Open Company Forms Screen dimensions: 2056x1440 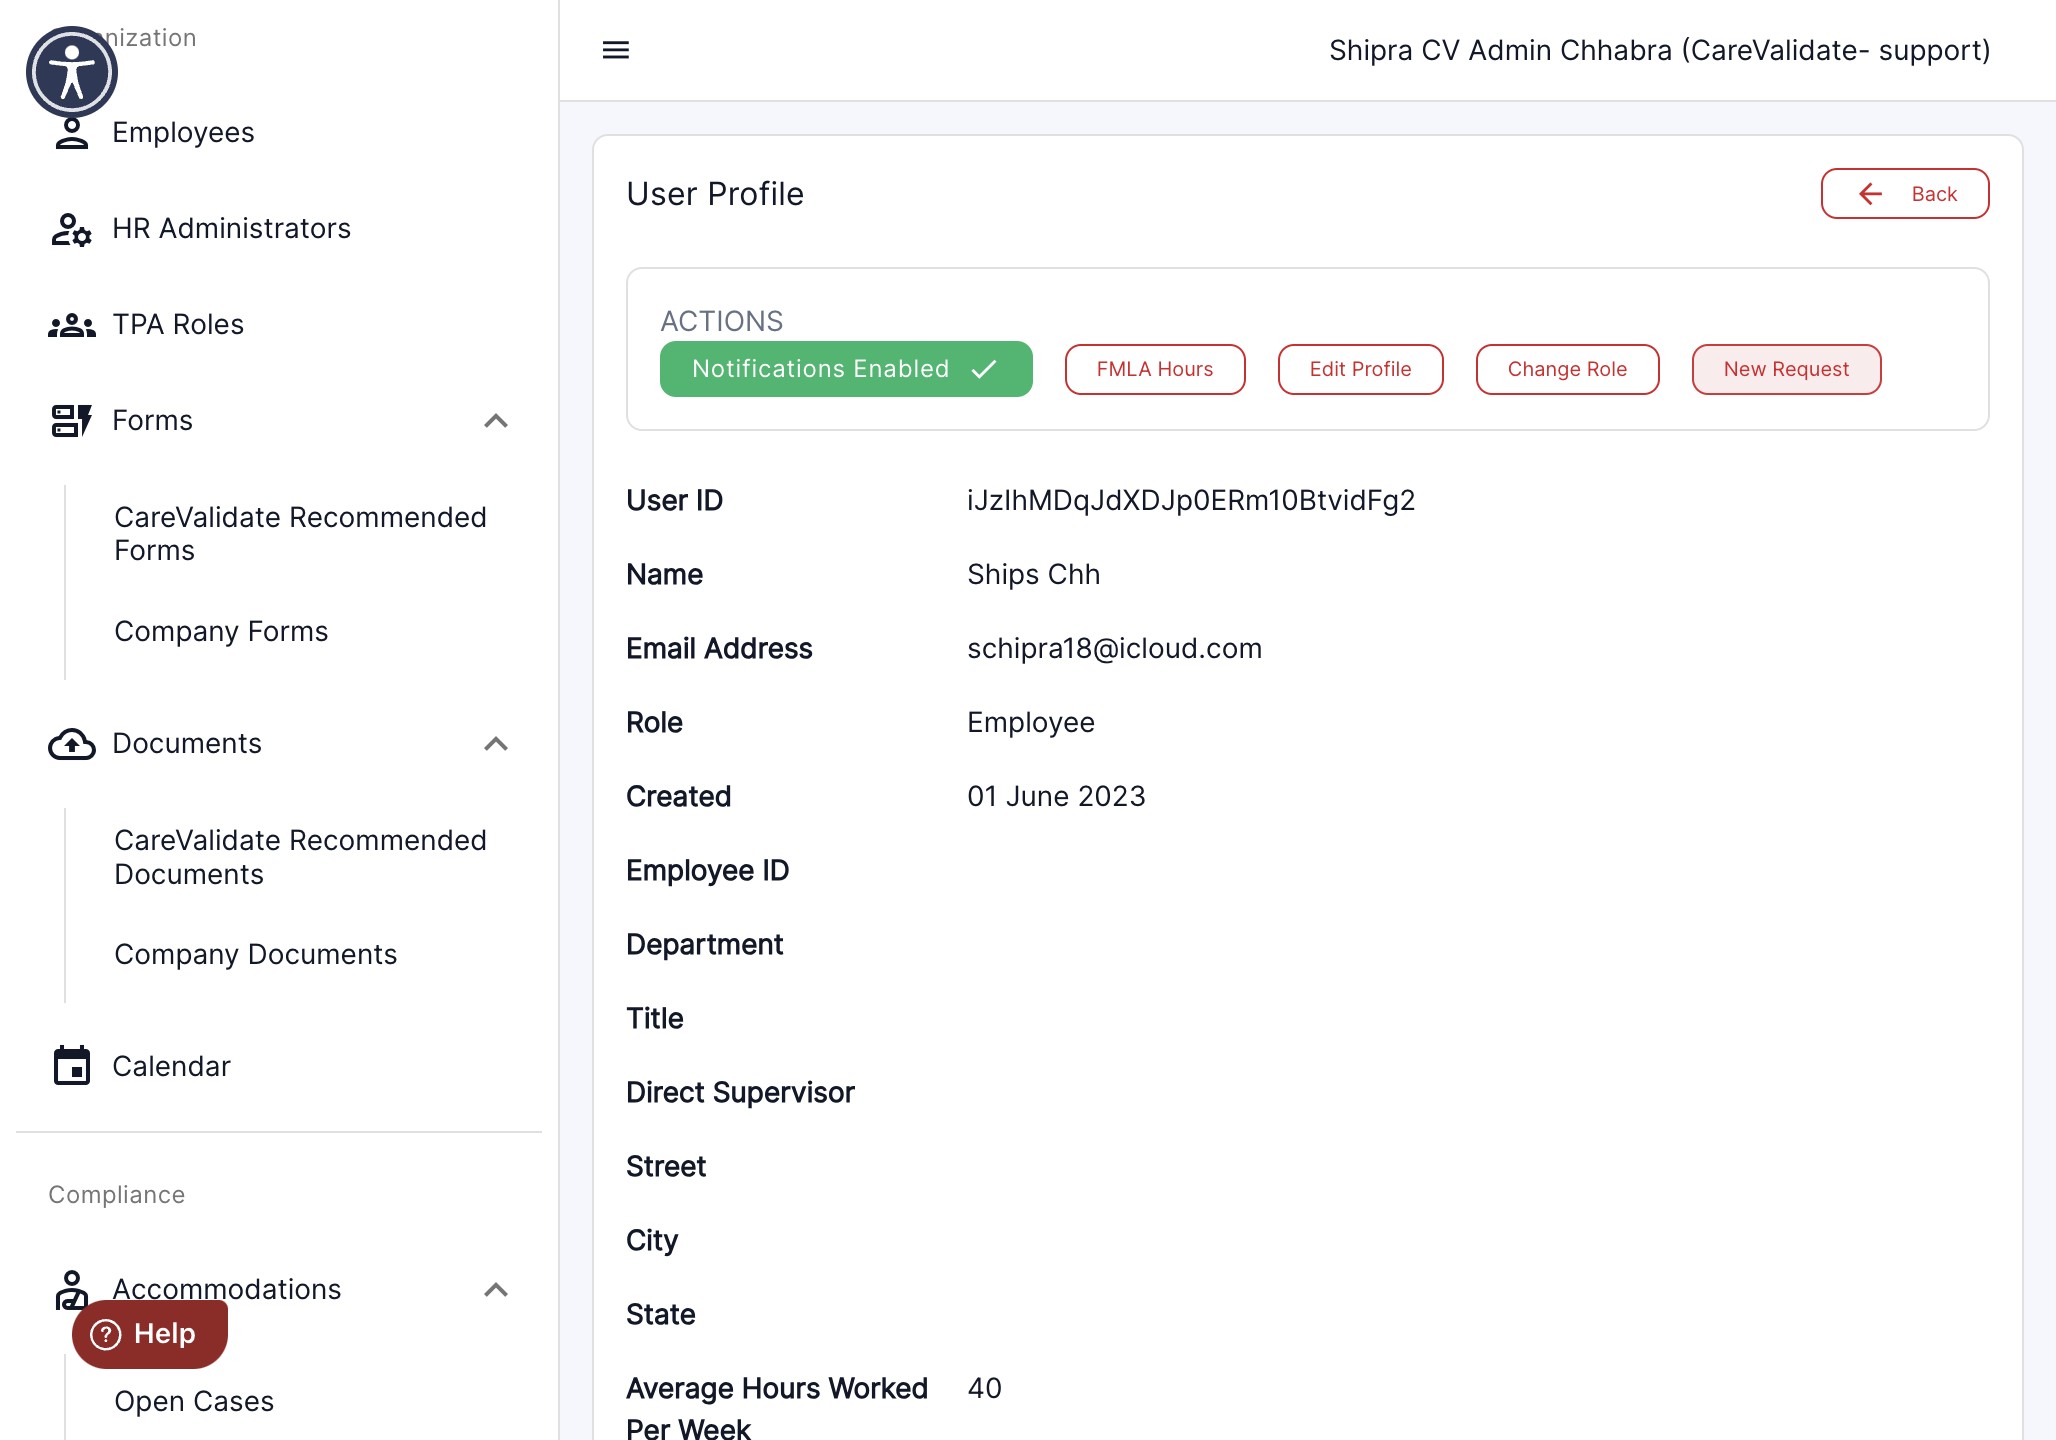[x=221, y=632]
